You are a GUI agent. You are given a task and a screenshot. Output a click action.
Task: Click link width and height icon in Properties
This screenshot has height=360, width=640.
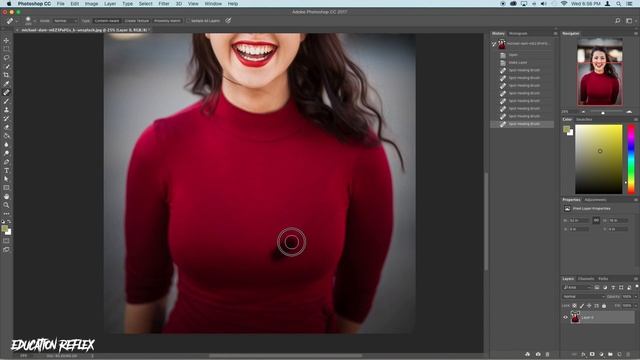point(596,220)
